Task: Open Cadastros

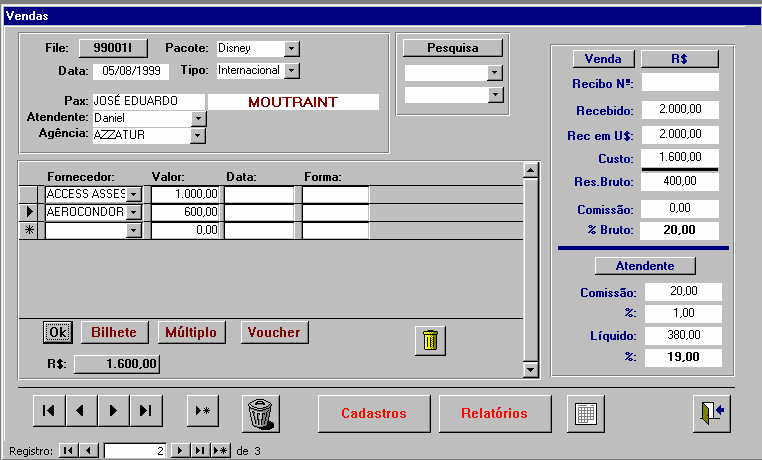Action: 374,413
